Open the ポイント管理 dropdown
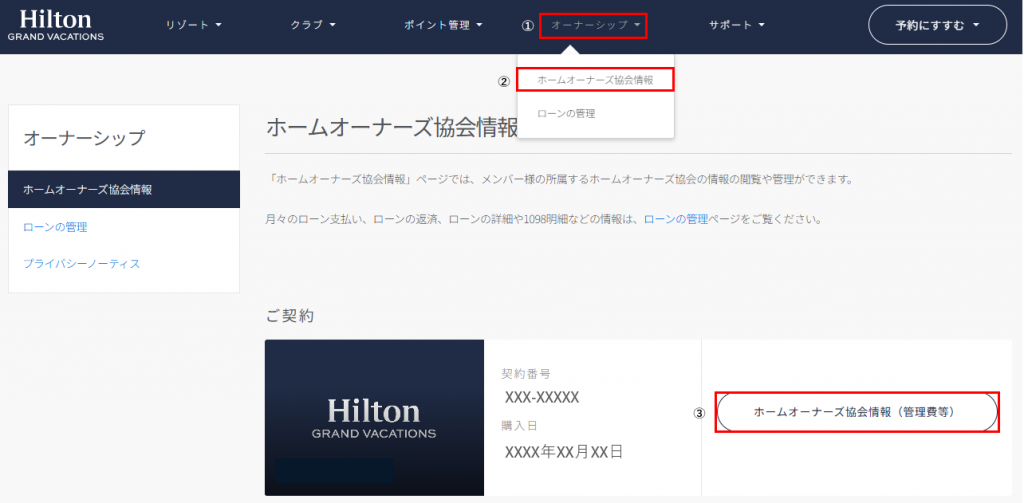Image resolution: width=1024 pixels, height=503 pixels. coord(443,25)
